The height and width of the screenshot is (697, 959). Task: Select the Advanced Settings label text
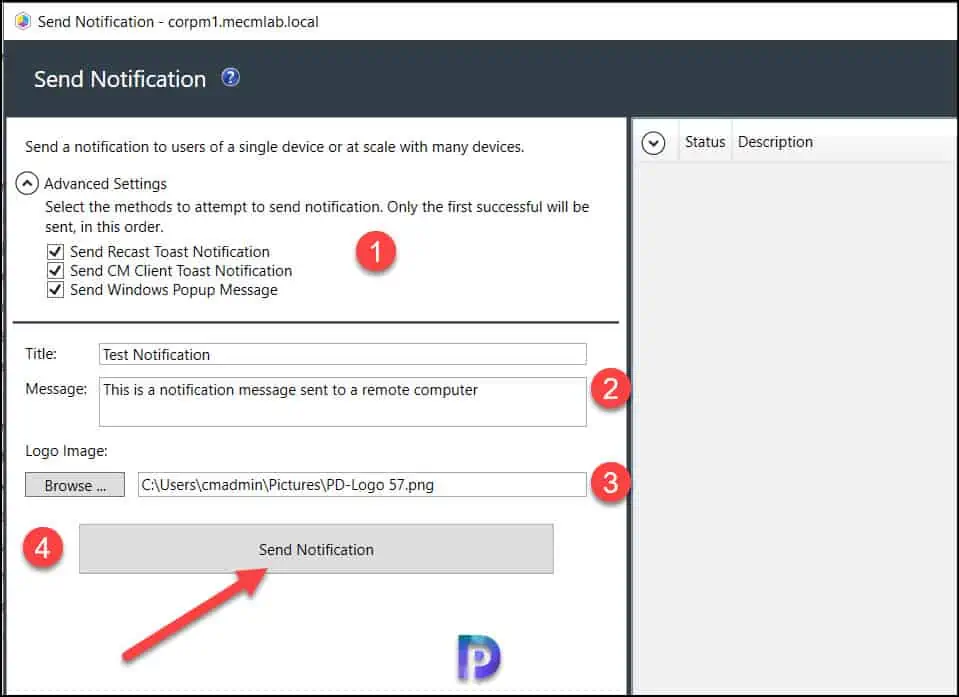tap(105, 183)
